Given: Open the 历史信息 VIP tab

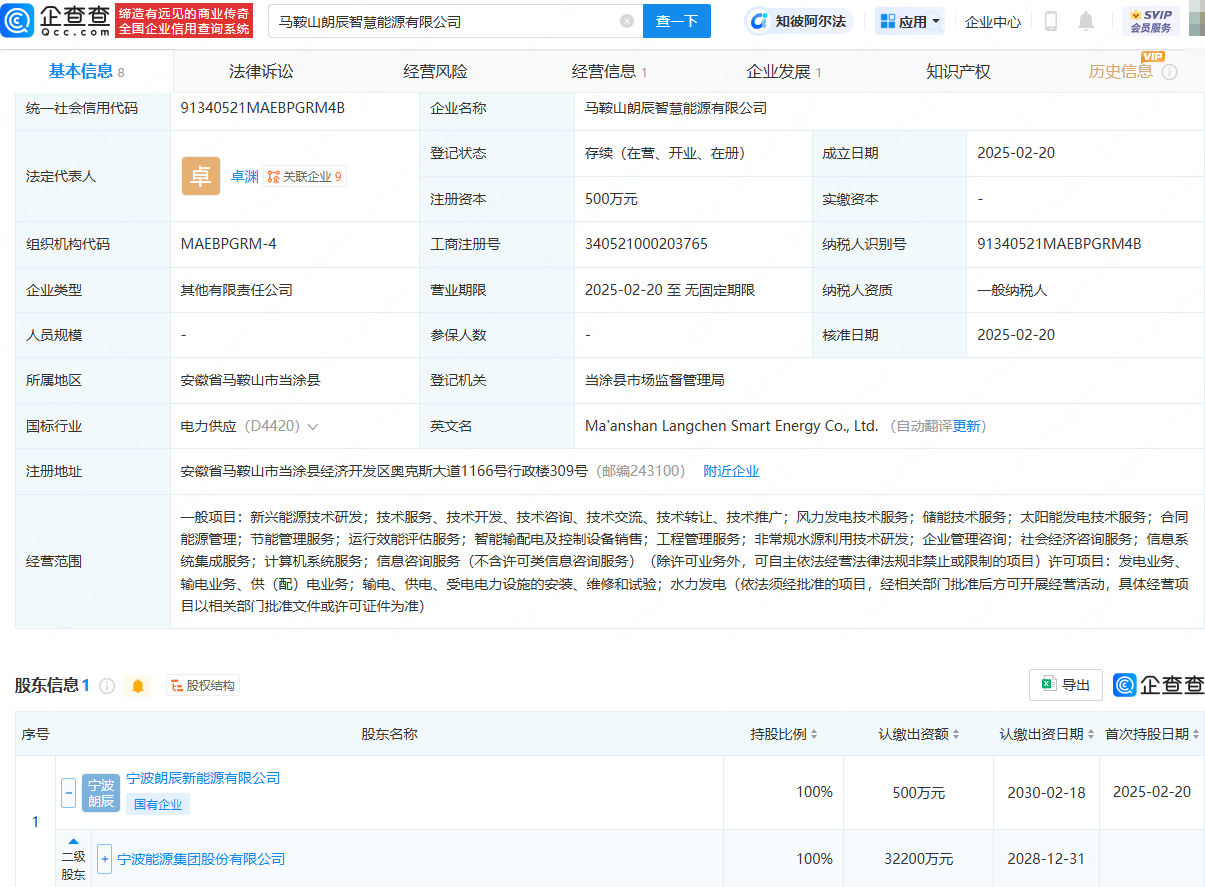Looking at the screenshot, I should pos(1121,71).
